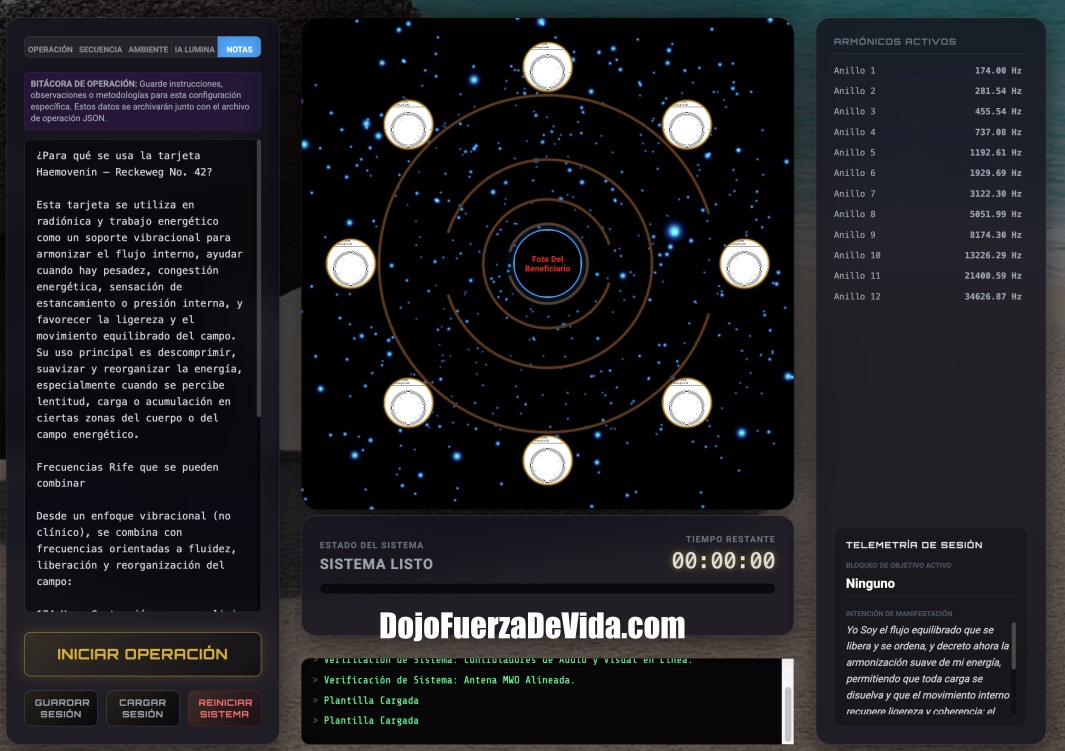This screenshot has height=751, width=1065.
Task: Click the left-side card slot circle
Action: (x=351, y=264)
